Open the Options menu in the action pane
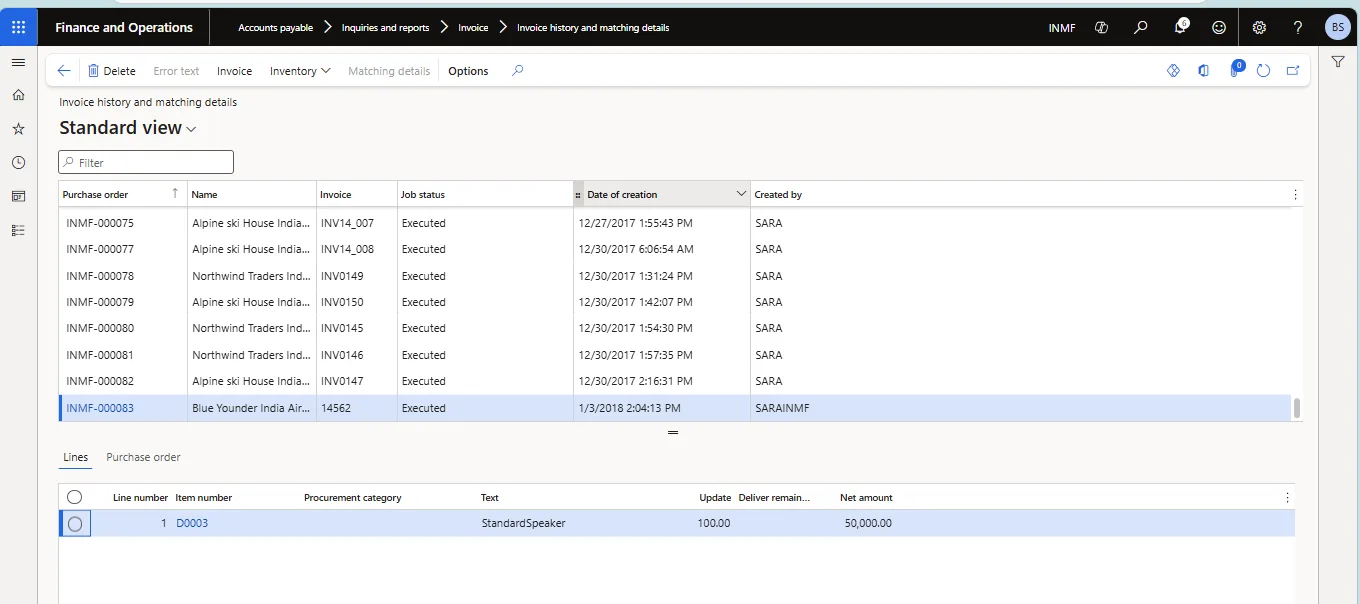 [x=468, y=71]
